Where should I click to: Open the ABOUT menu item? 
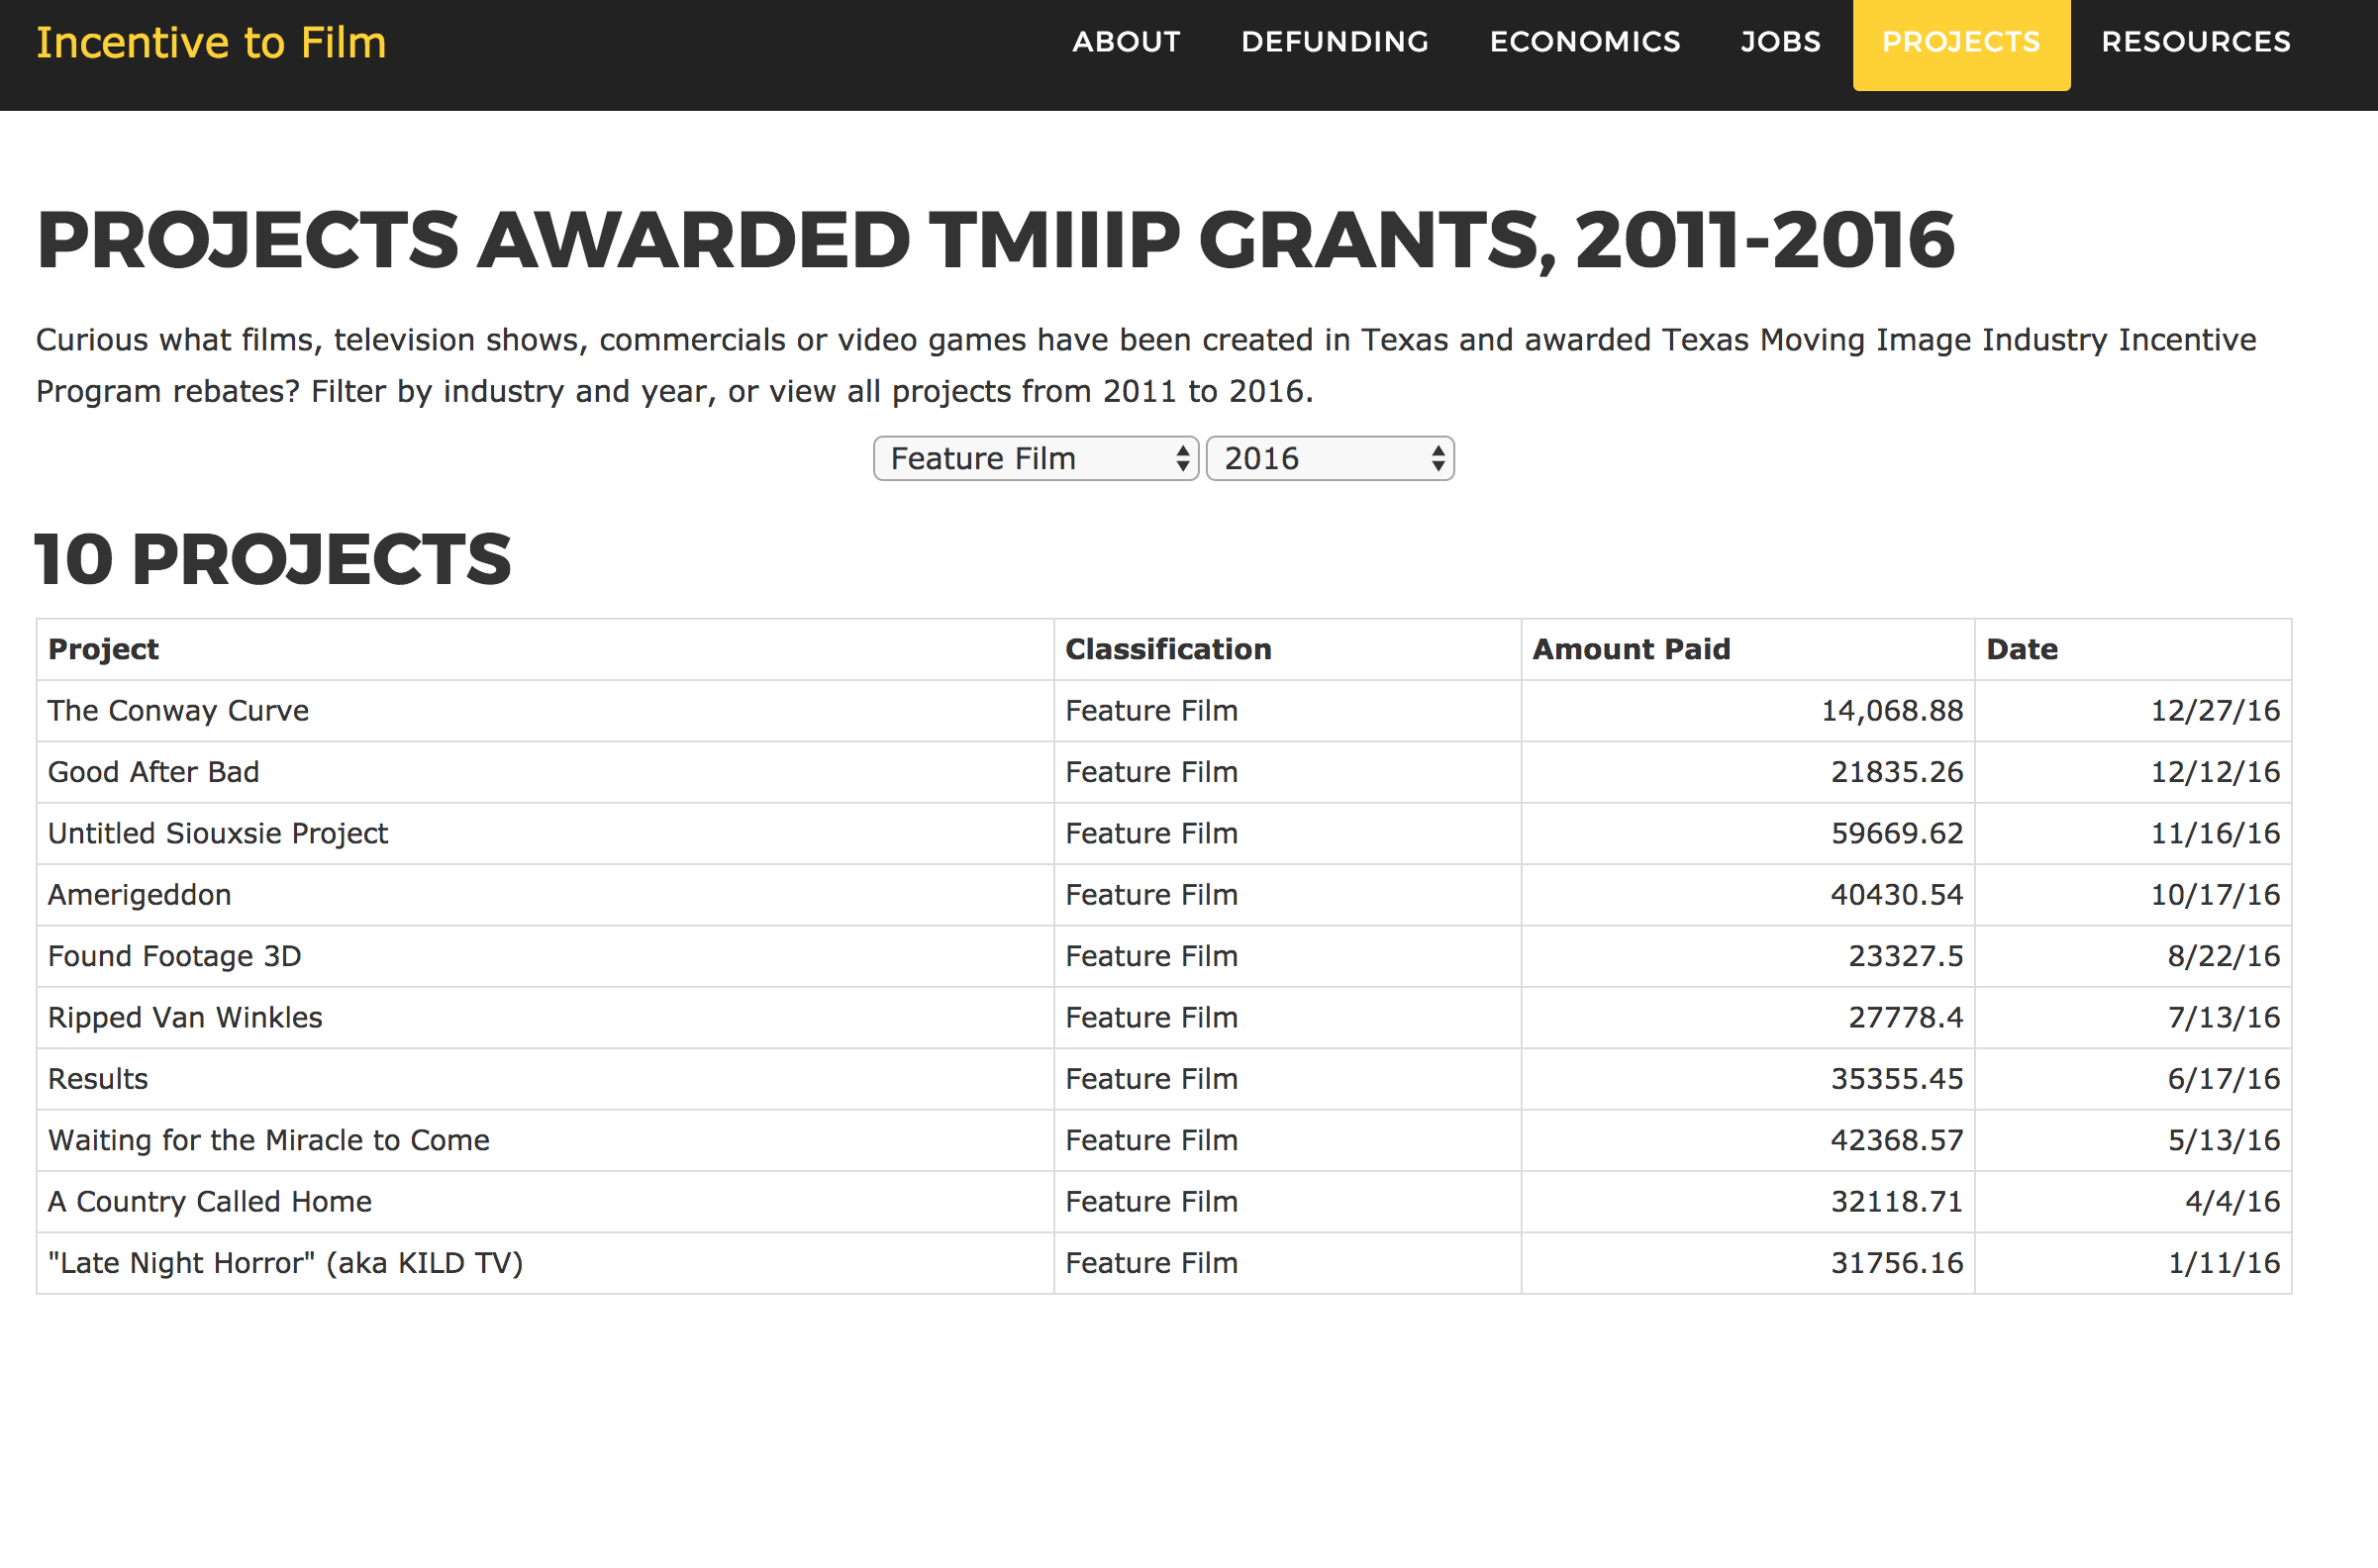(x=1126, y=42)
